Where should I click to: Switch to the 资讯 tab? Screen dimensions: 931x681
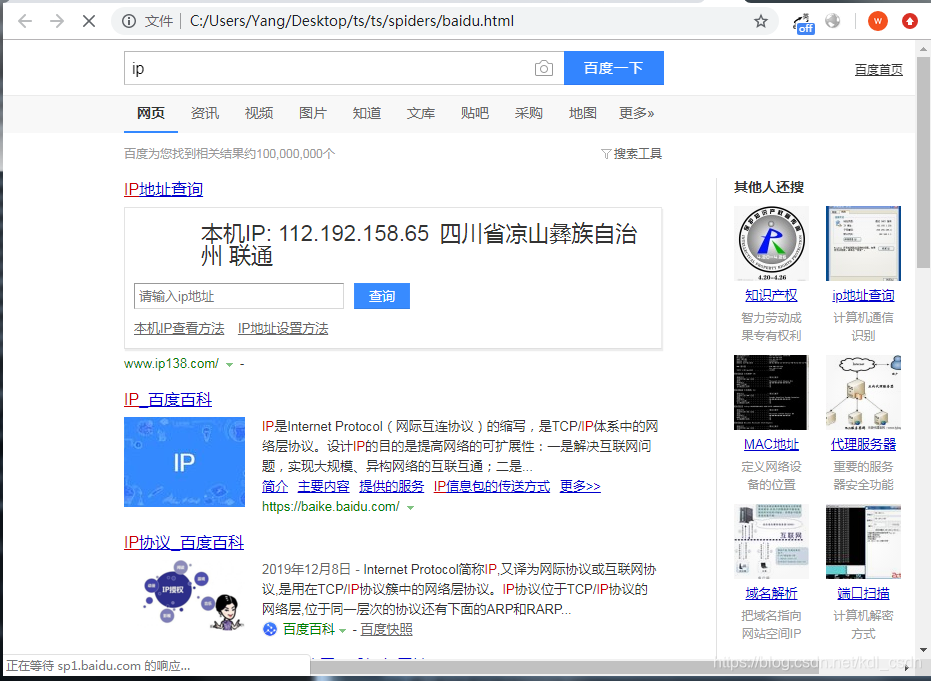pyautogui.click(x=205, y=113)
